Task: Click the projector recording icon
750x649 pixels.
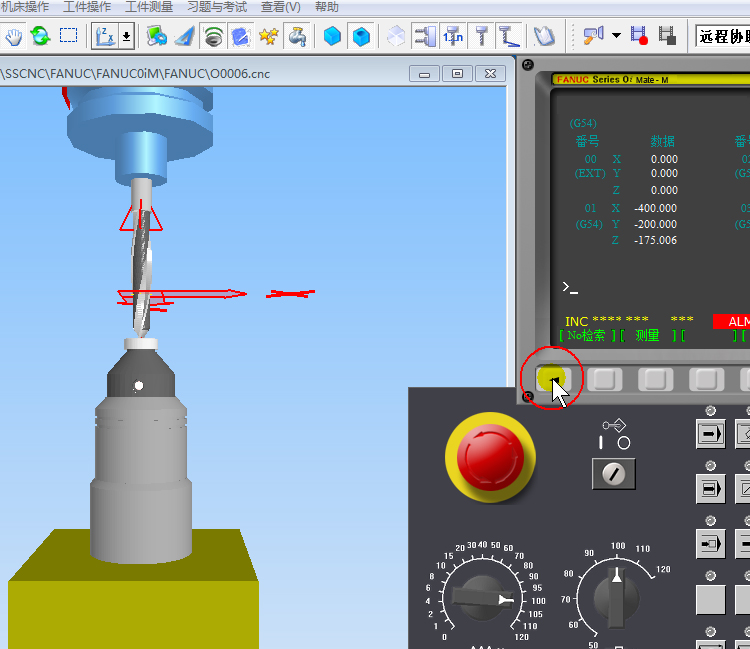Action: point(593,36)
